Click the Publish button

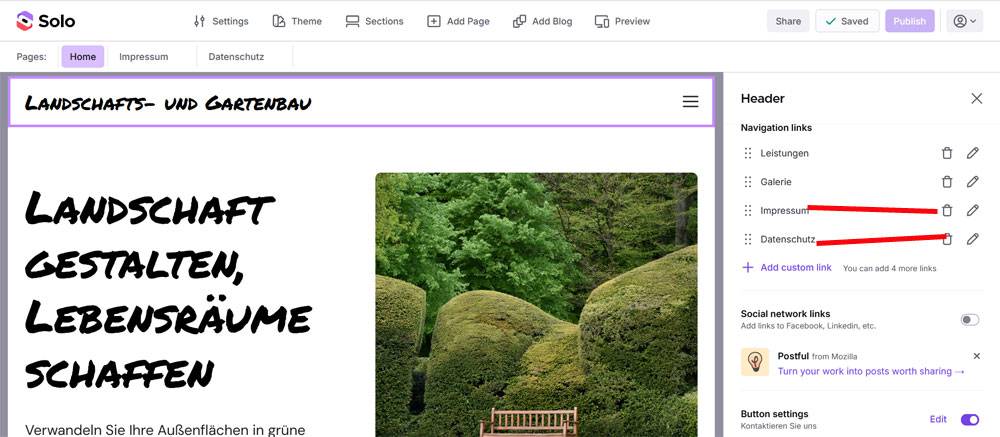tap(909, 21)
